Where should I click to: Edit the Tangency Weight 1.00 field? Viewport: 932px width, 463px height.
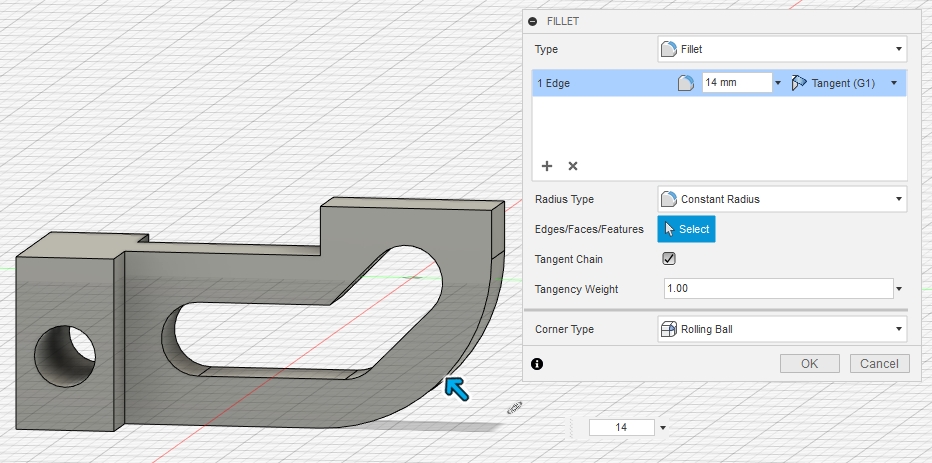[x=779, y=288]
